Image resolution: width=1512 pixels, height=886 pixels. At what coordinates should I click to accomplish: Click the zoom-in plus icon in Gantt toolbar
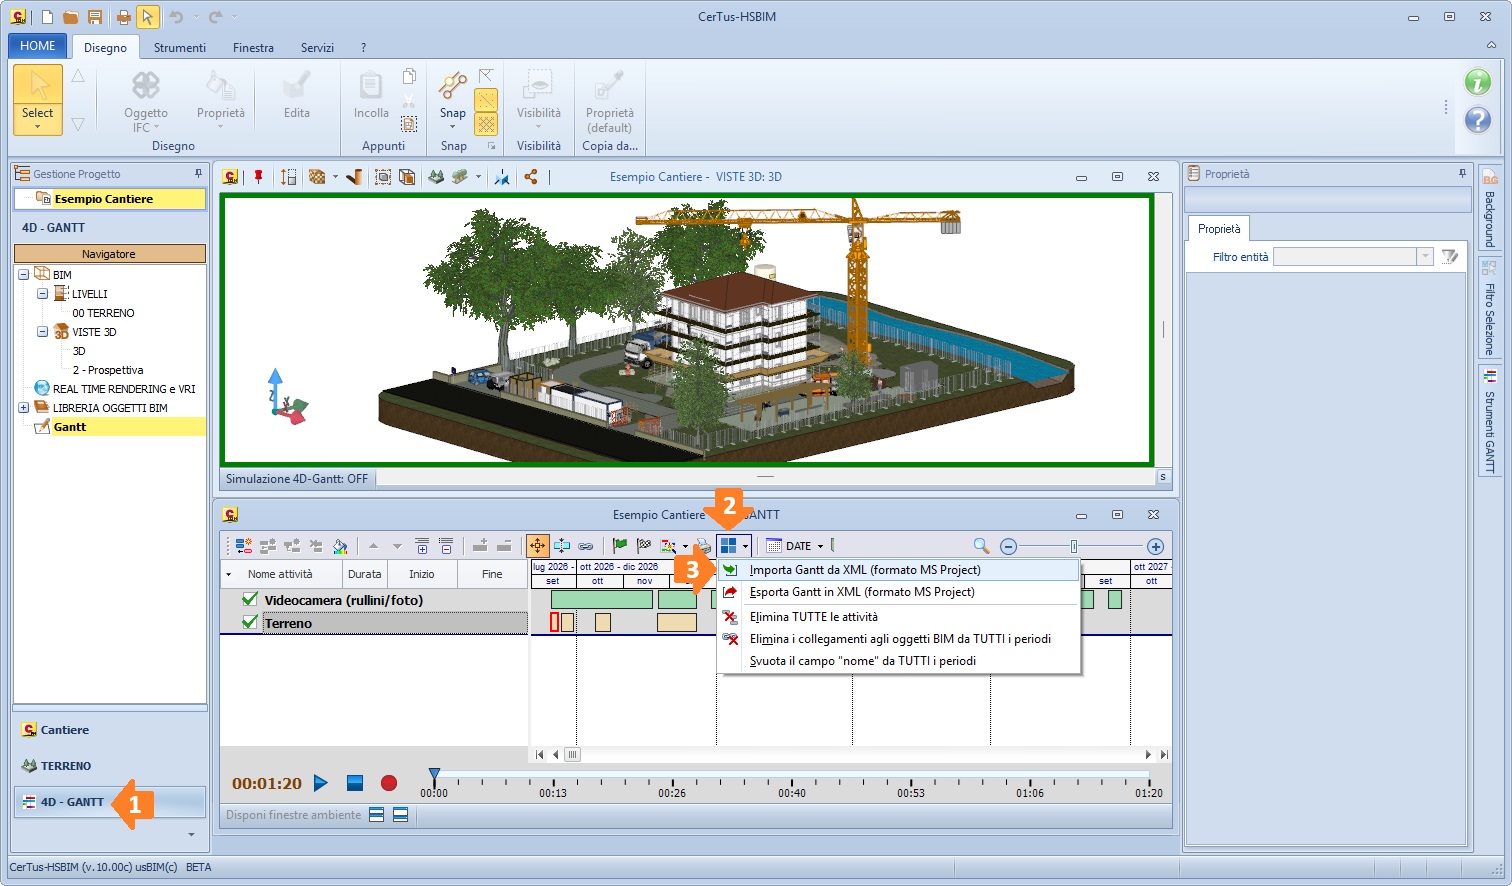(x=1155, y=546)
